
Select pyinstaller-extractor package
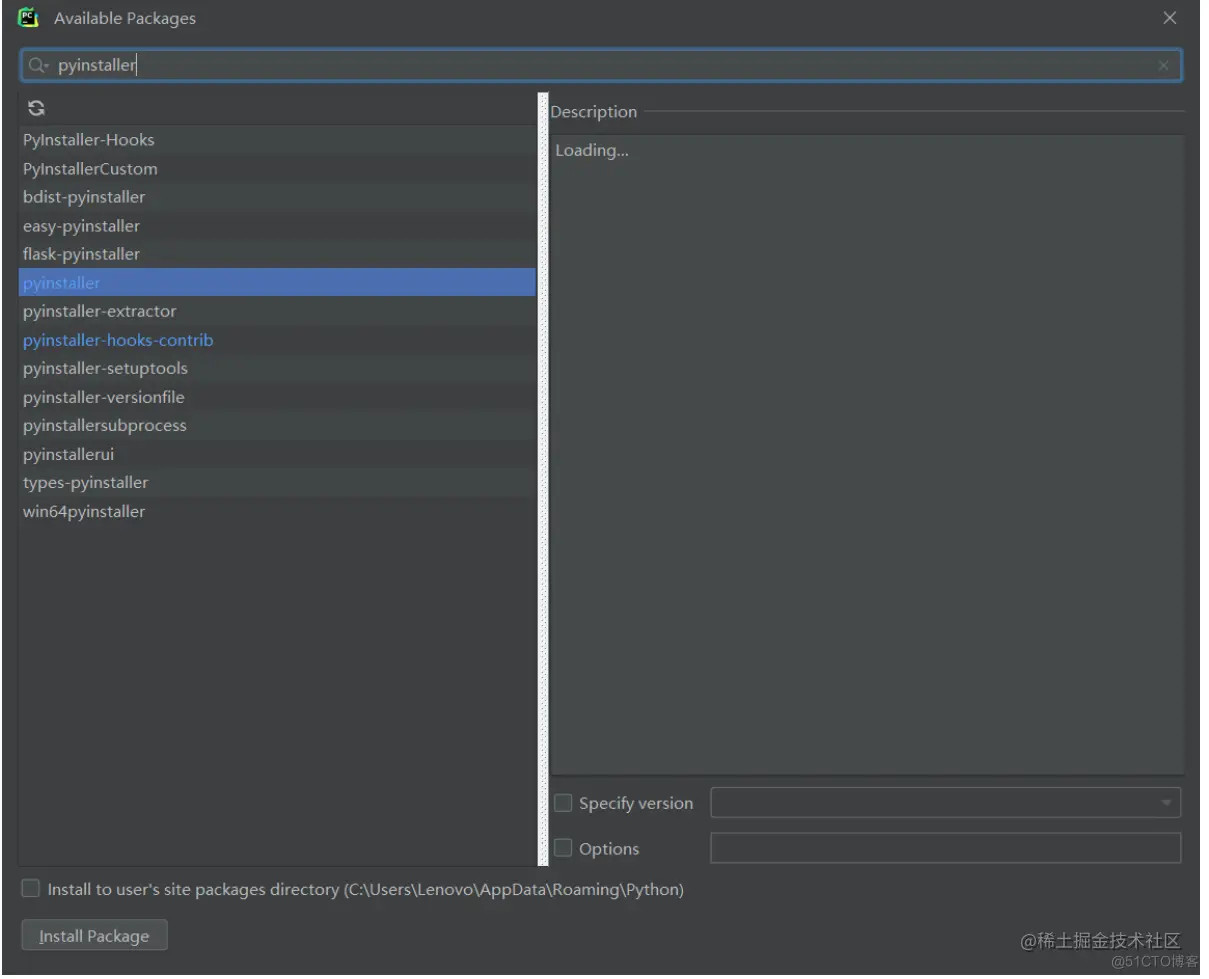click(x=277, y=311)
